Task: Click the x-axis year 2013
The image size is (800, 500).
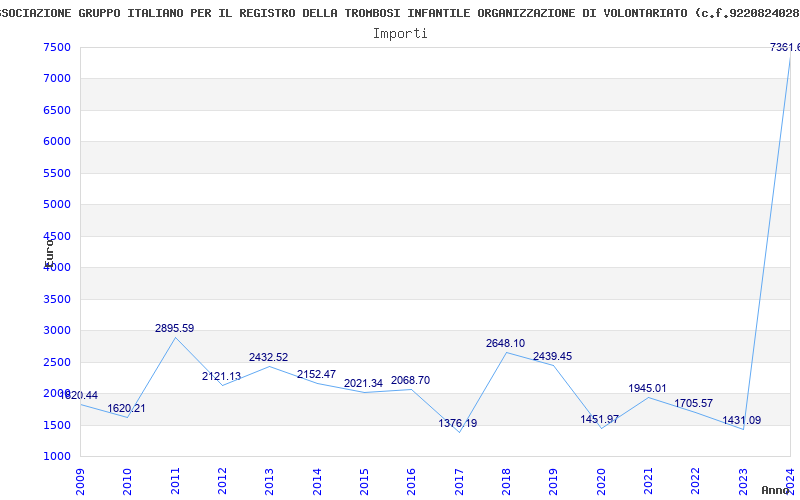Action: click(x=269, y=482)
